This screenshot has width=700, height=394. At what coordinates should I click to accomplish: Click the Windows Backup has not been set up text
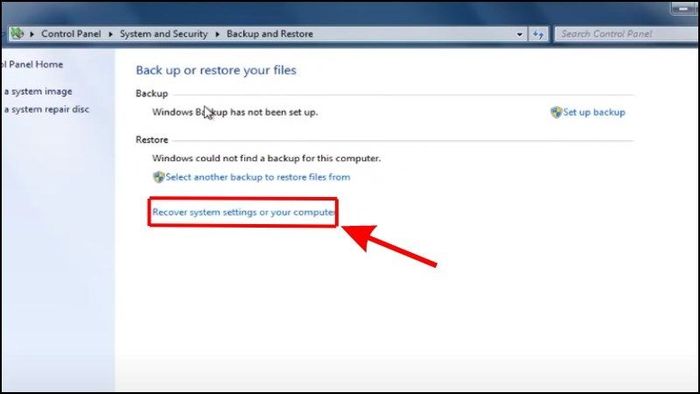(x=235, y=112)
